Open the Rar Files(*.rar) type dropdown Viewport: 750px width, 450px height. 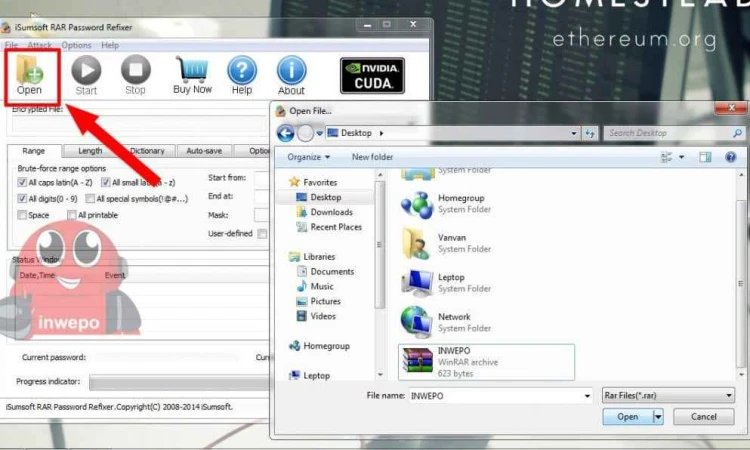click(668, 395)
